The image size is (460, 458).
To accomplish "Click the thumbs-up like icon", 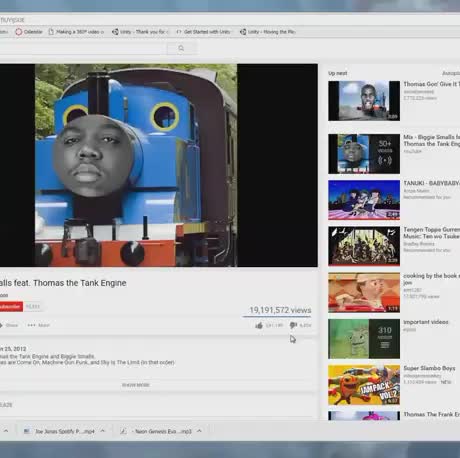I will (259, 326).
